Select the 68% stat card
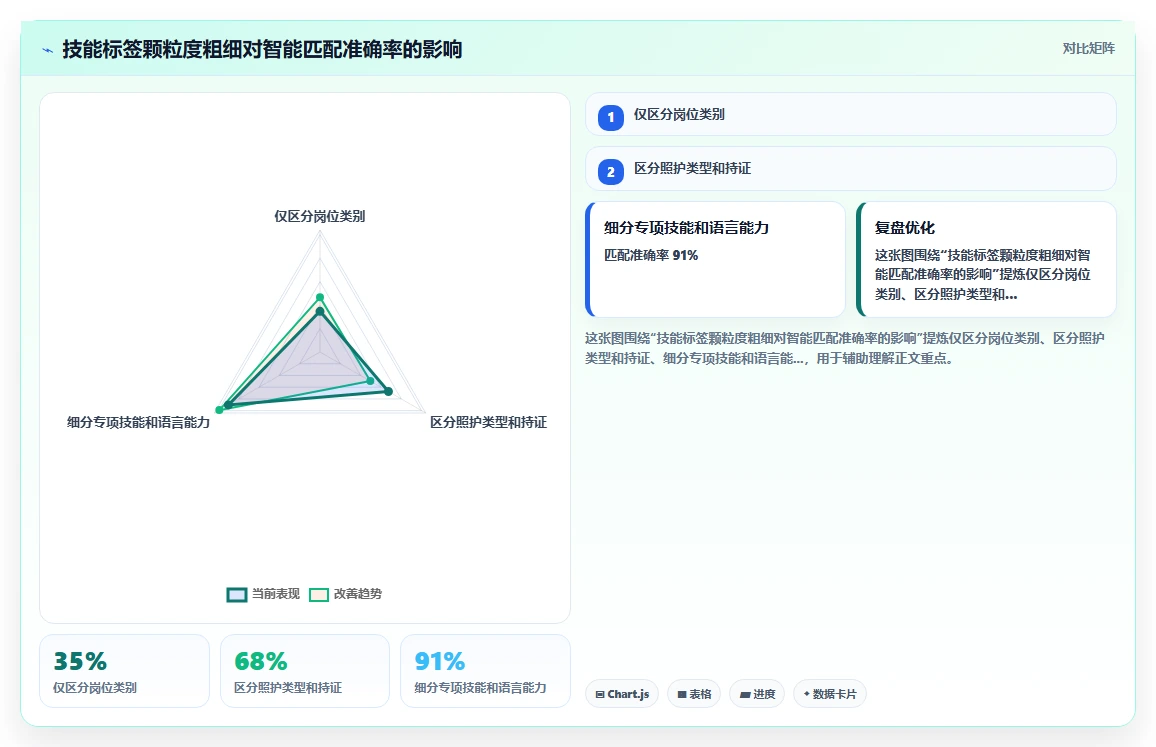 (305, 671)
